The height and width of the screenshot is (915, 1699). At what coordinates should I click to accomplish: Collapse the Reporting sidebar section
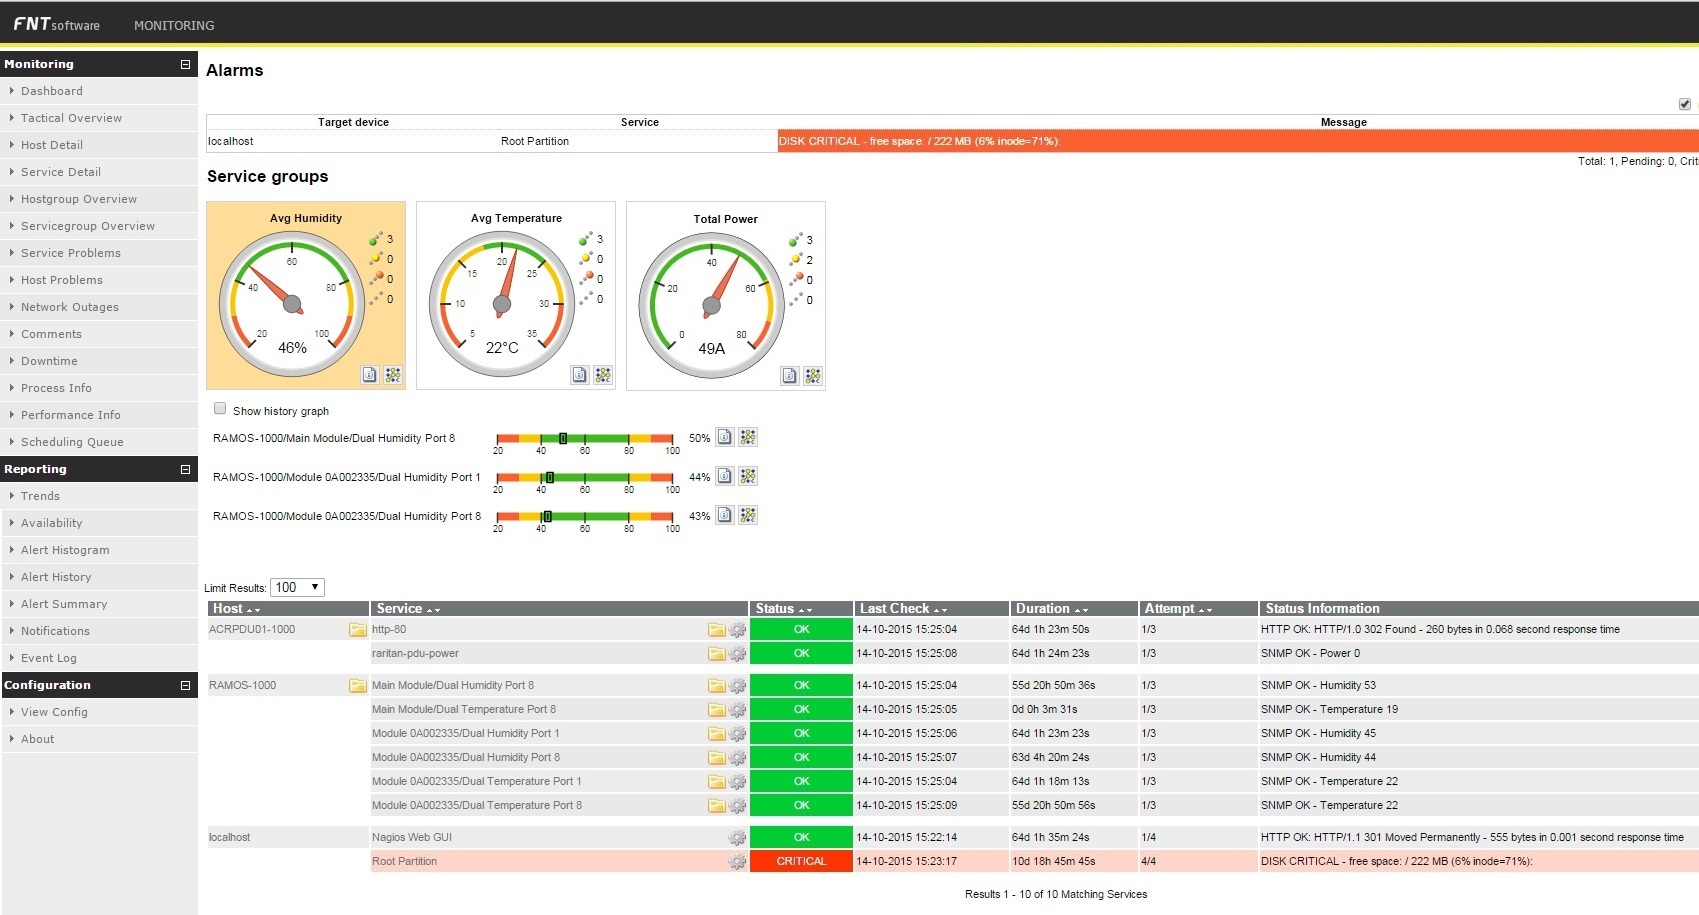[x=185, y=469]
